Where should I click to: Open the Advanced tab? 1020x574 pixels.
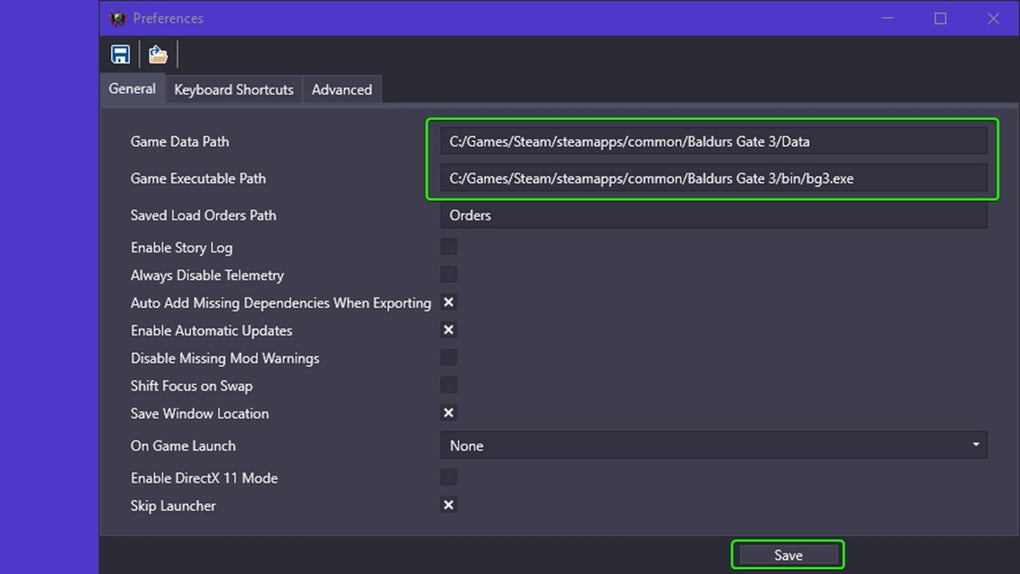pos(341,89)
